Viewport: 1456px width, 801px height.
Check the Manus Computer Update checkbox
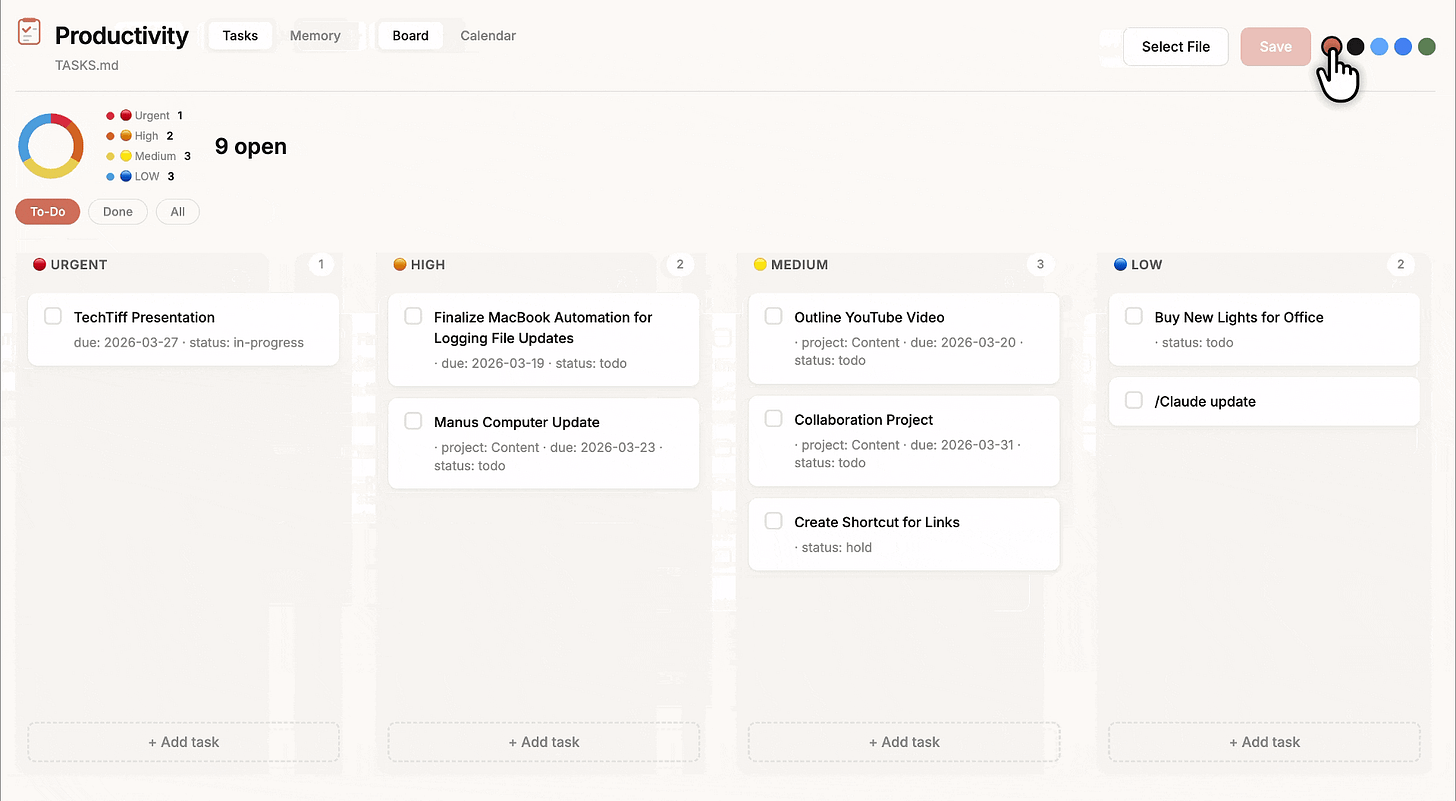(413, 421)
